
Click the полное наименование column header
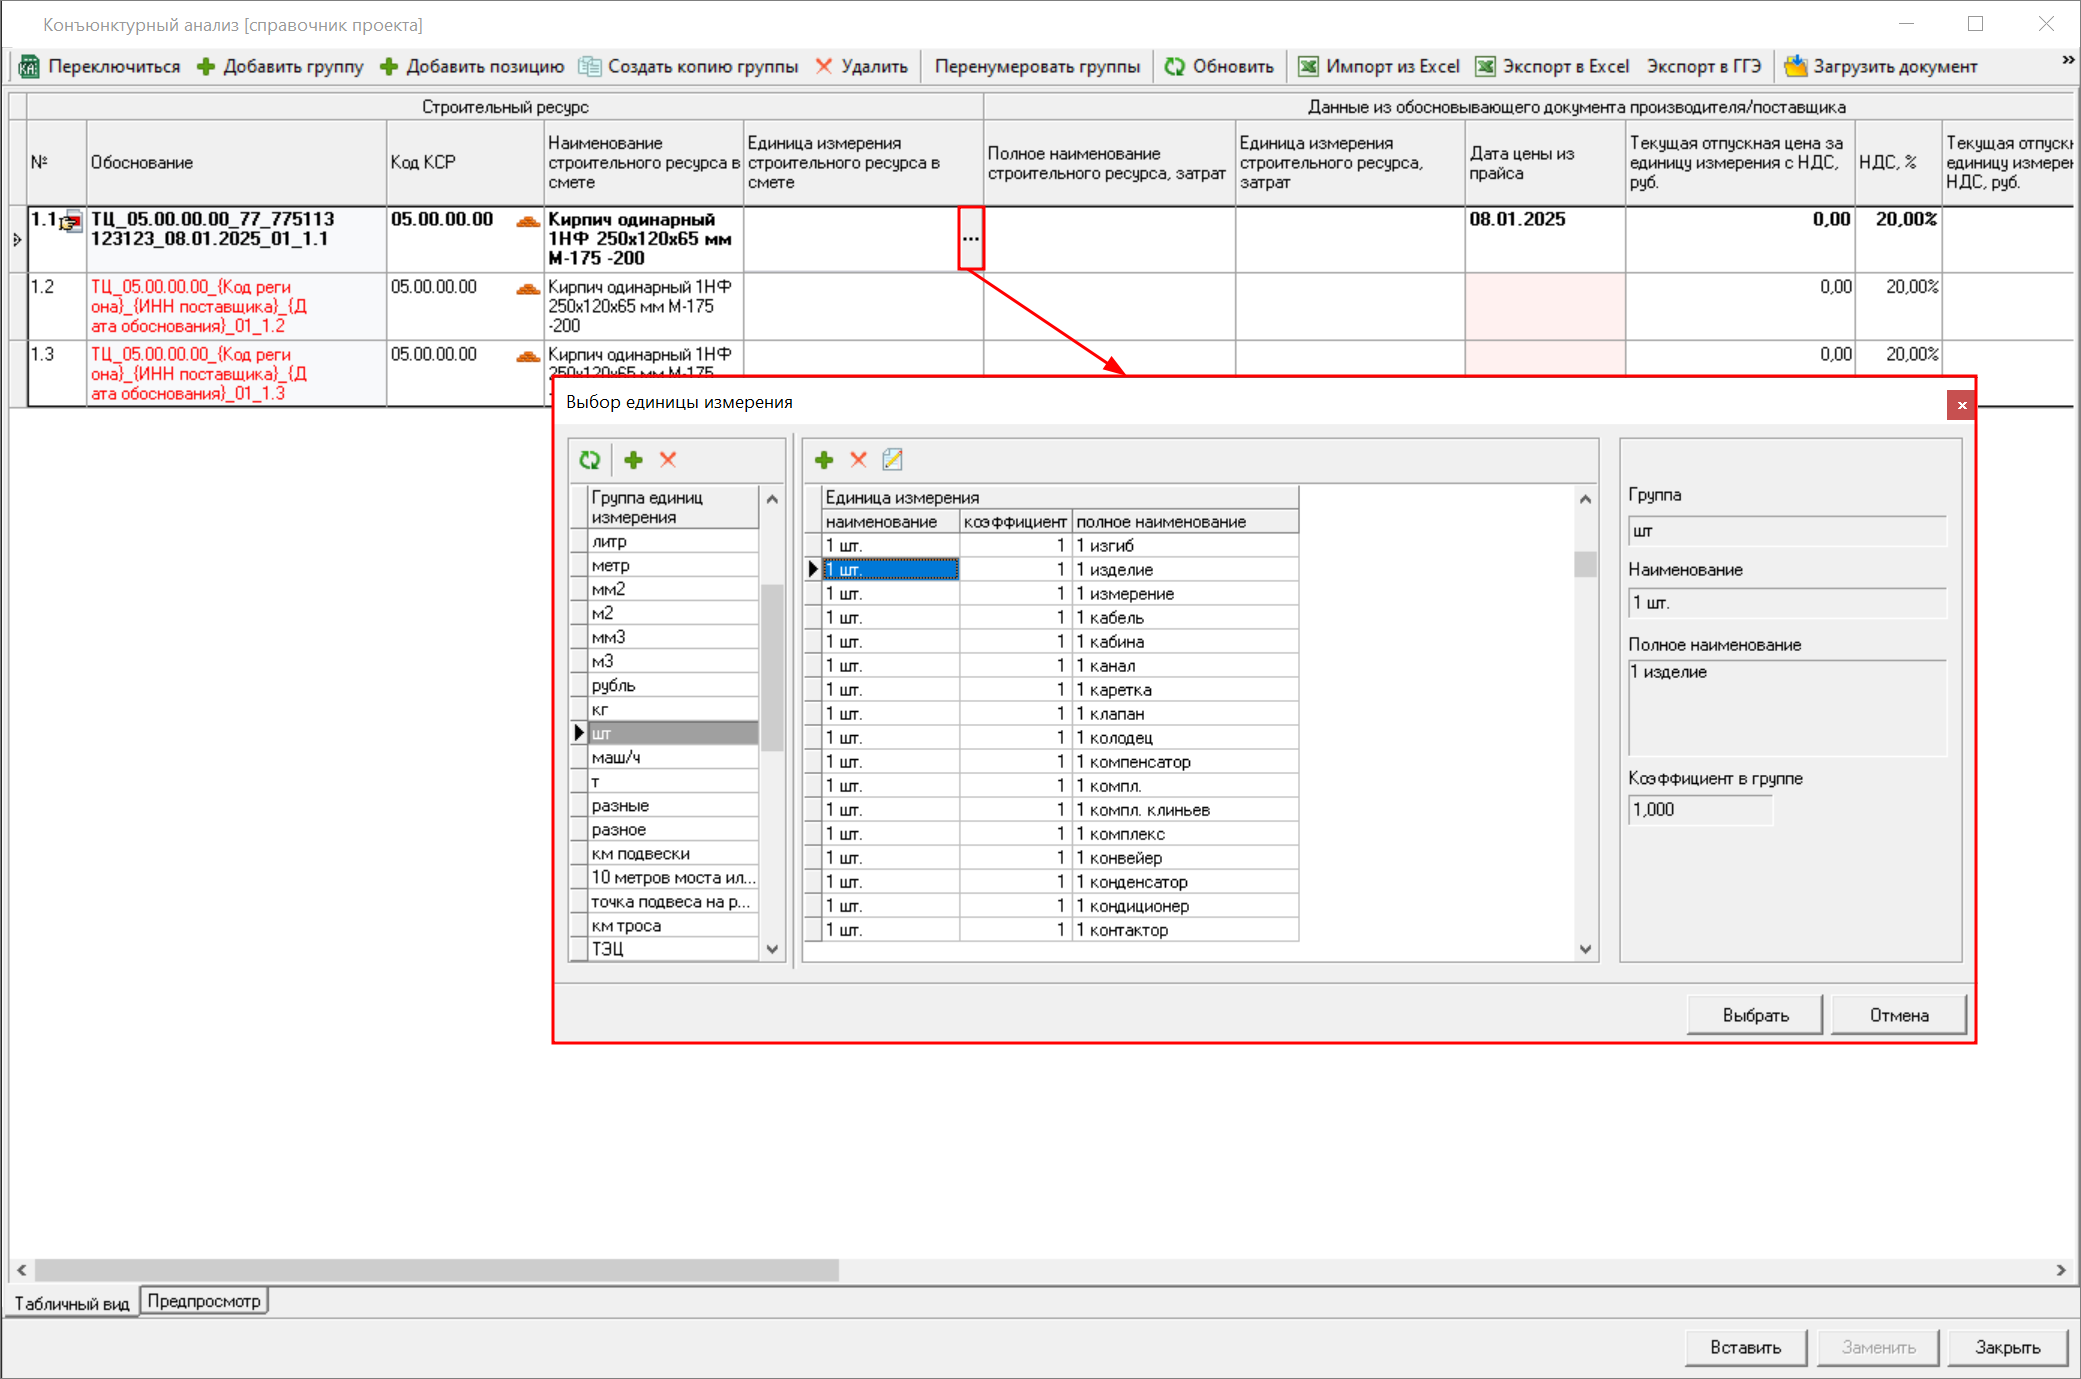(1185, 522)
